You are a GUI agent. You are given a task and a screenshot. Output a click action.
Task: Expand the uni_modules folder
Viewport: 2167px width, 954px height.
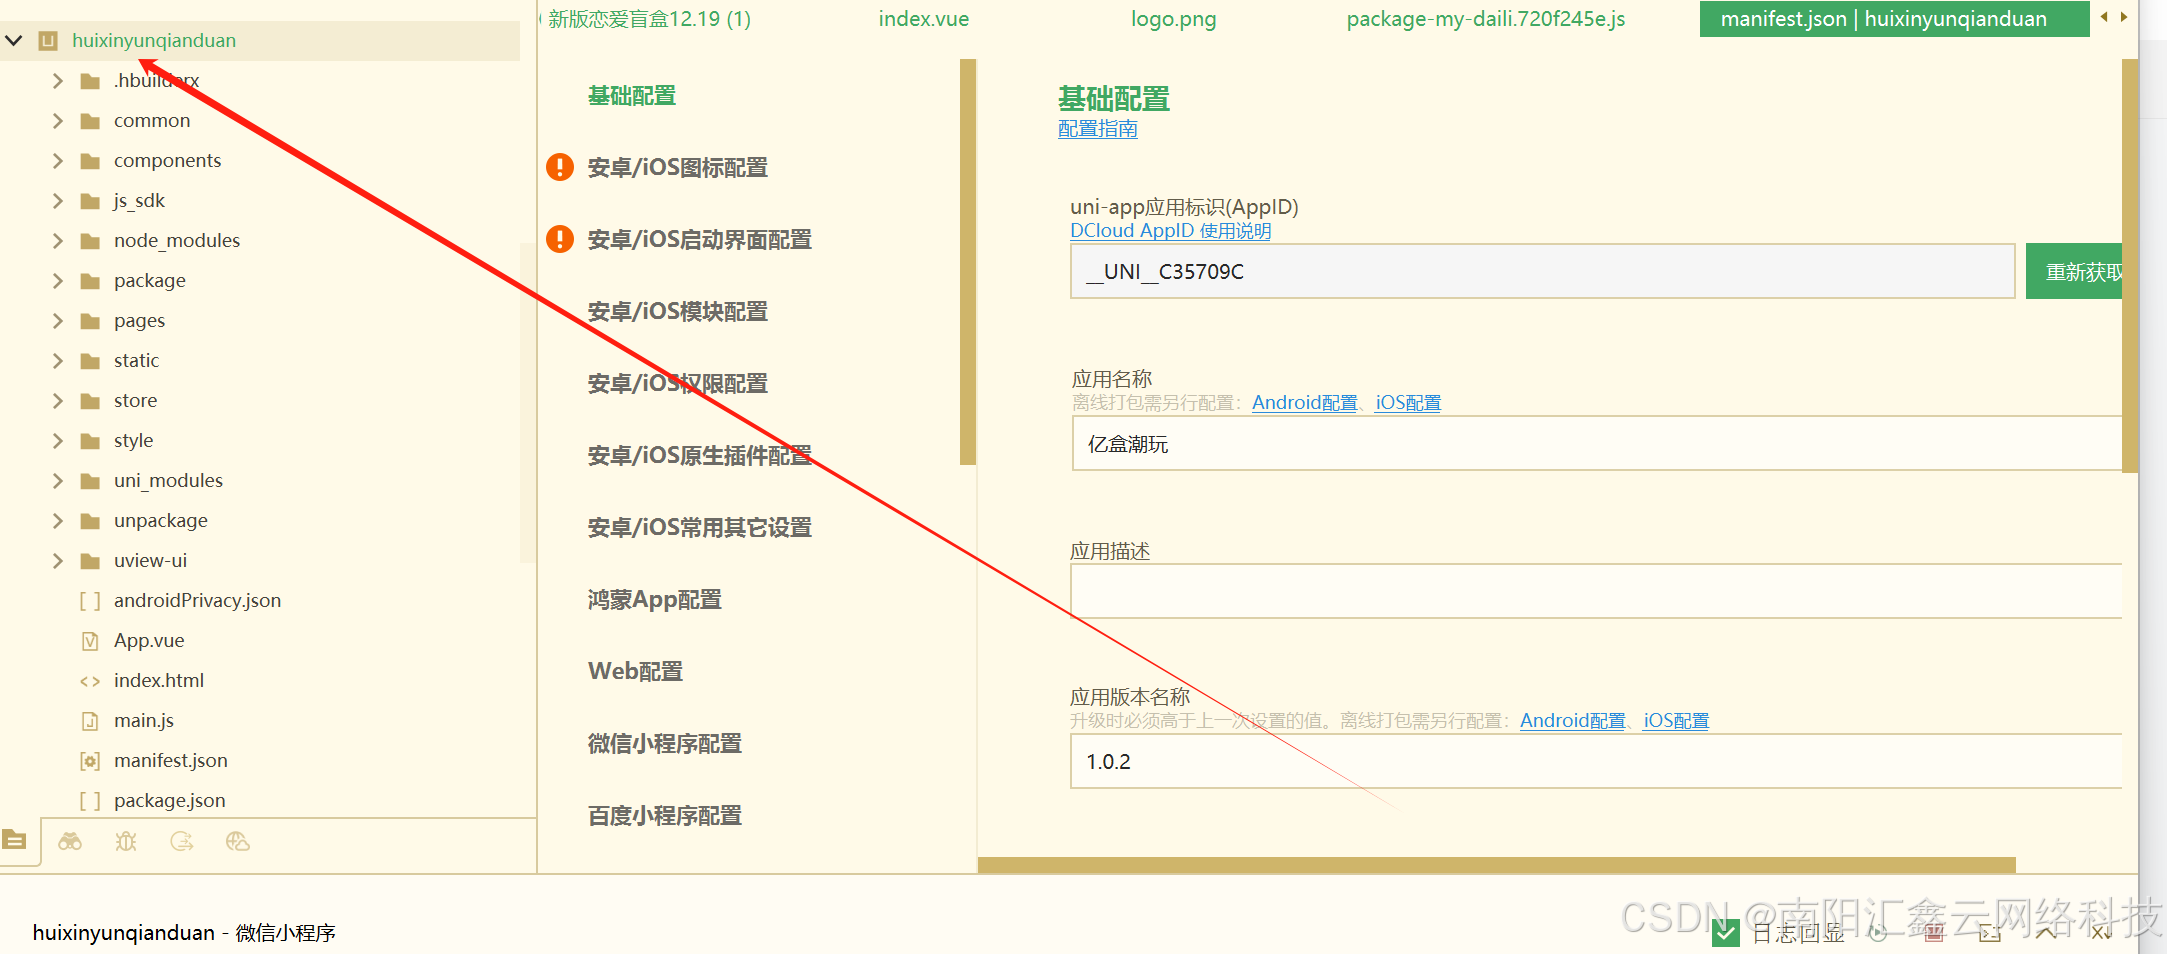[x=57, y=481]
